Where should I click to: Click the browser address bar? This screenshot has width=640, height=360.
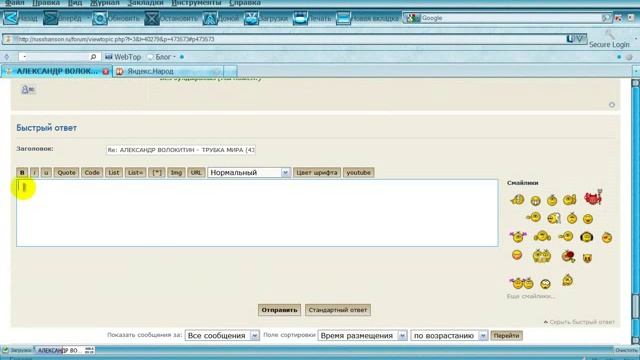286,39
